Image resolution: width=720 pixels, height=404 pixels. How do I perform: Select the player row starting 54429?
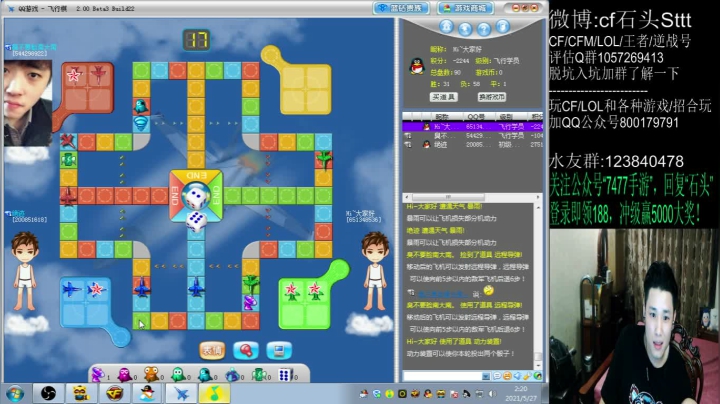click(x=472, y=136)
